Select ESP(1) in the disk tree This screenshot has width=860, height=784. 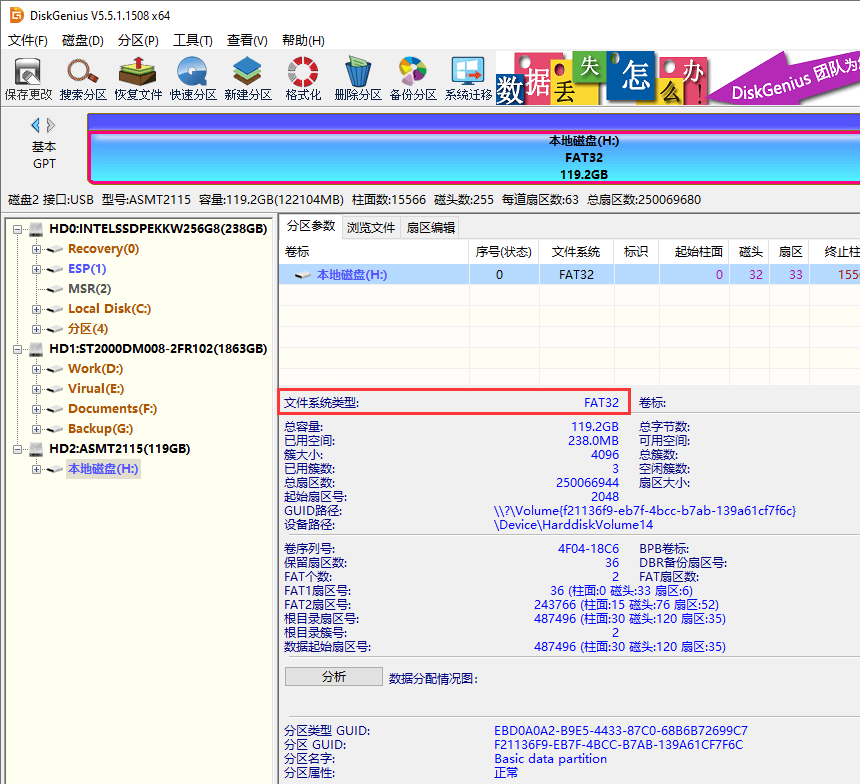tap(87, 269)
